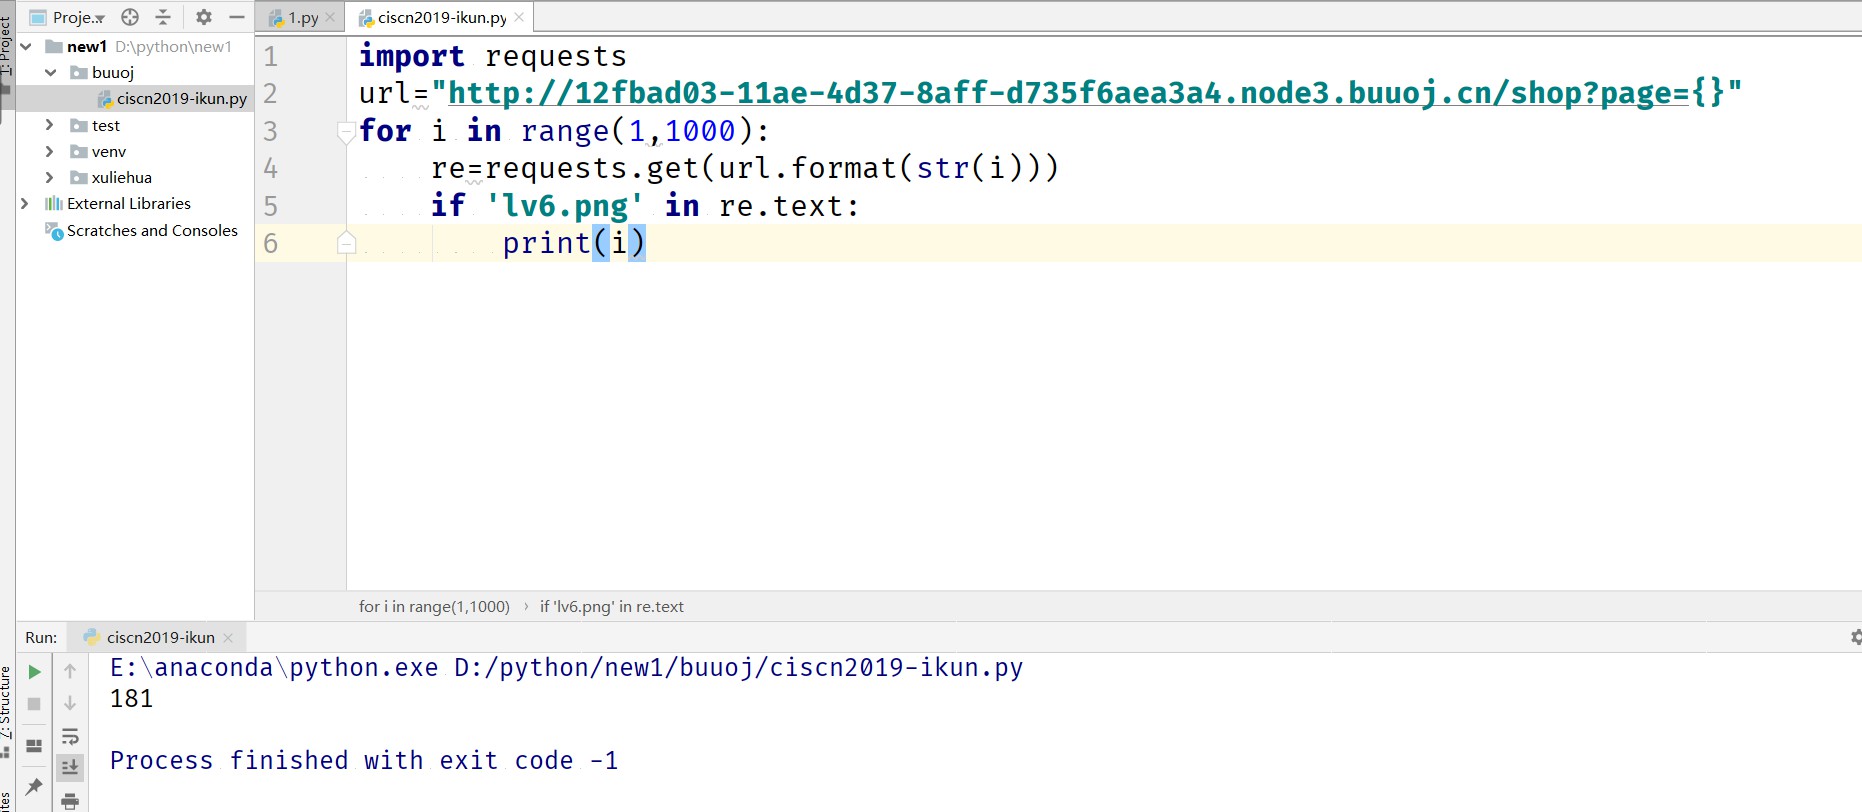Click 'range' in line 3 of code

tap(566, 131)
